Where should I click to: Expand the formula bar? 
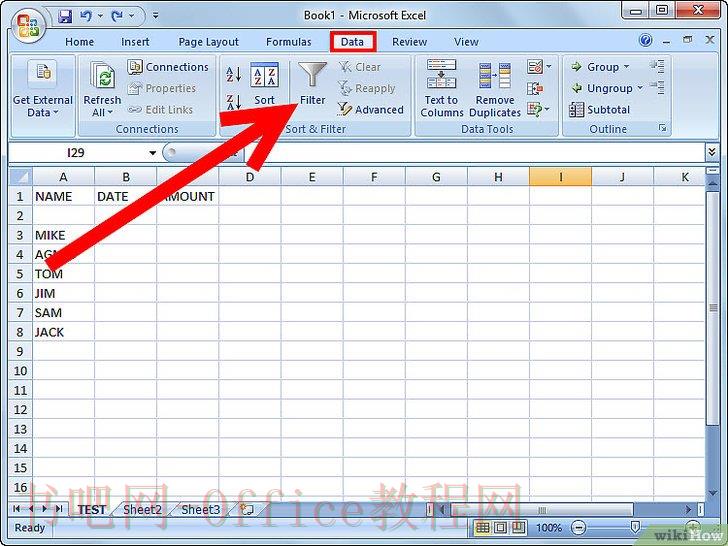[711, 152]
